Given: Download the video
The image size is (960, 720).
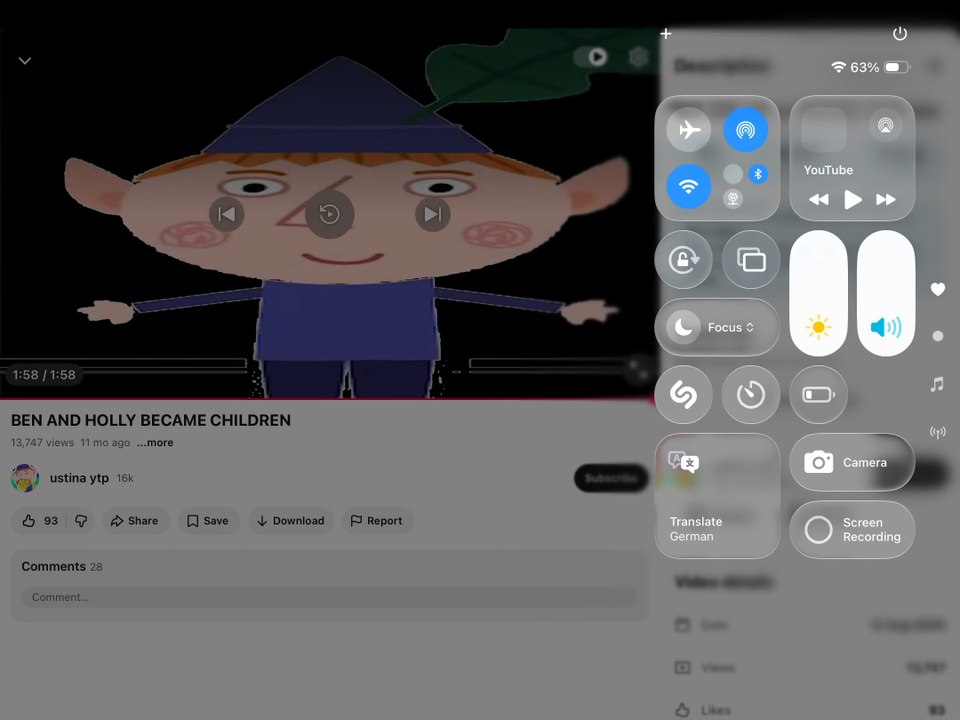Looking at the screenshot, I should pos(291,521).
